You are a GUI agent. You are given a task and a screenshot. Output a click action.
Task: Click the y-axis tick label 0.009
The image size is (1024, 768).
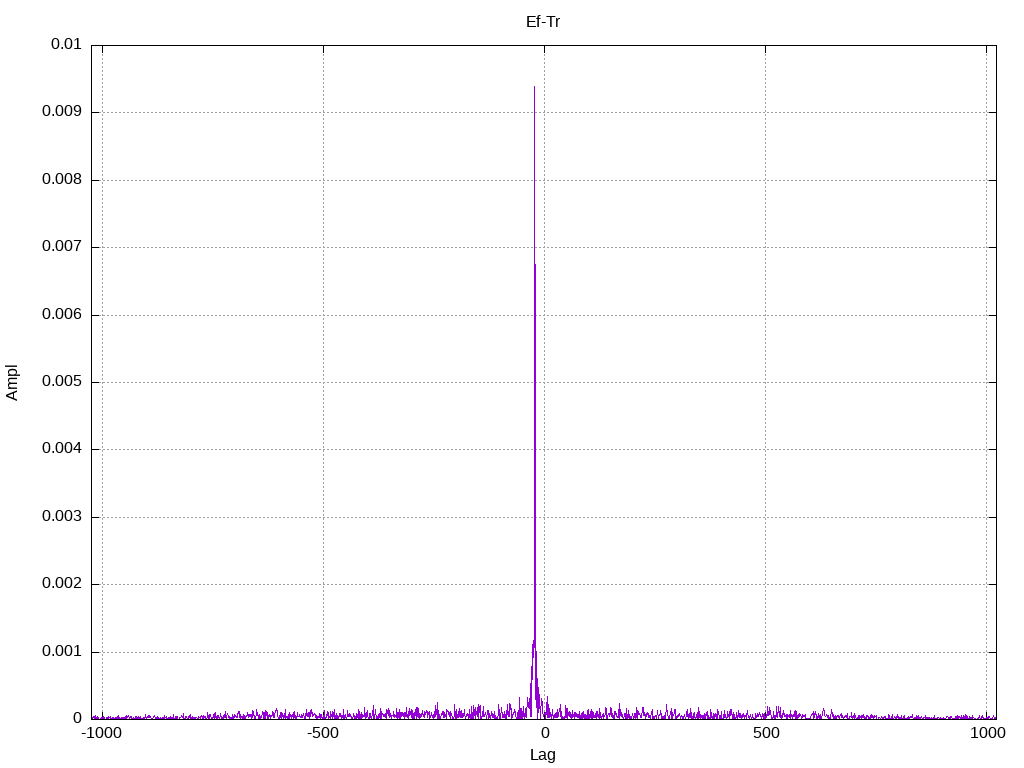tap(62, 112)
